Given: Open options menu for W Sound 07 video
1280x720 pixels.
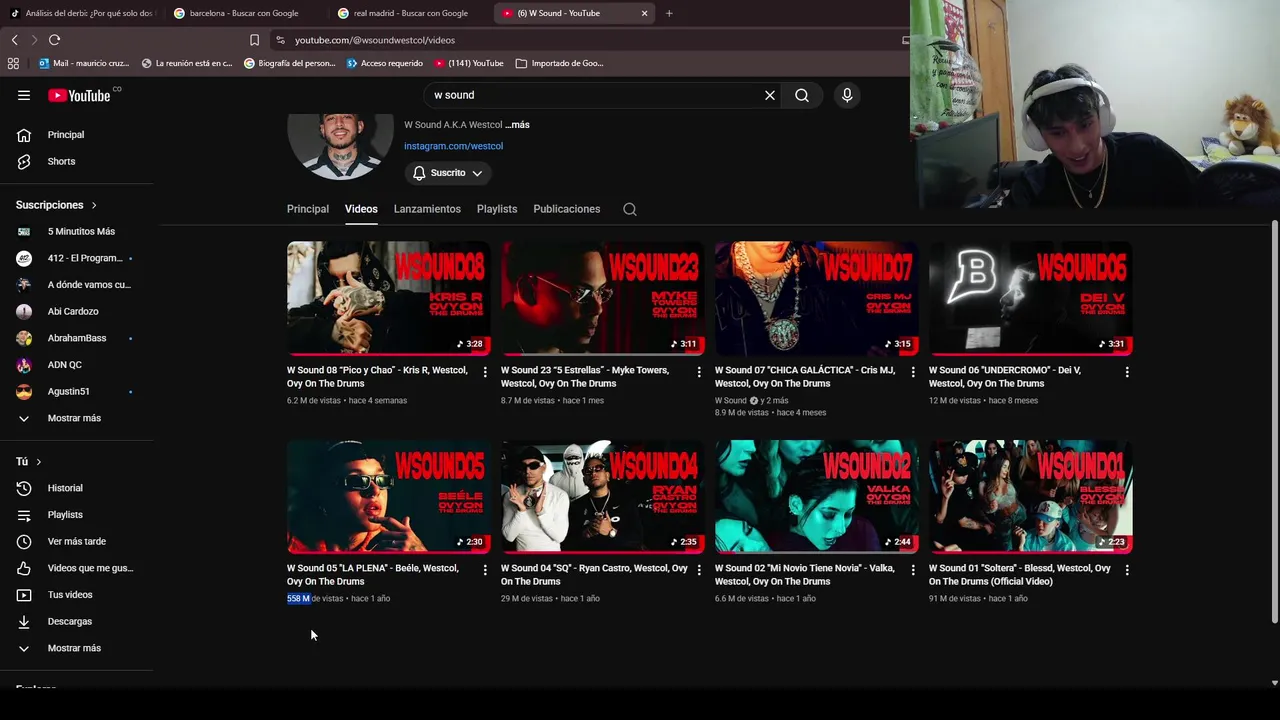Looking at the screenshot, I should [913, 372].
